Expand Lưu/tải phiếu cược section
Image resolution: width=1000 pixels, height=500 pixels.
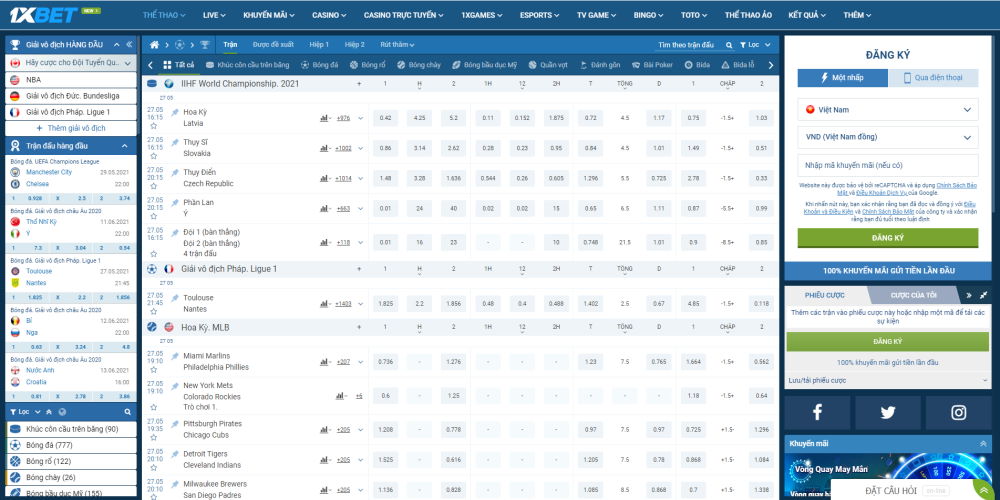coord(888,380)
